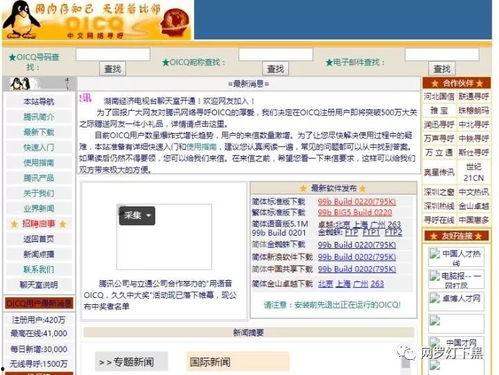
Task: Open 快速入门 in the sidebar menu
Action: coord(39,147)
